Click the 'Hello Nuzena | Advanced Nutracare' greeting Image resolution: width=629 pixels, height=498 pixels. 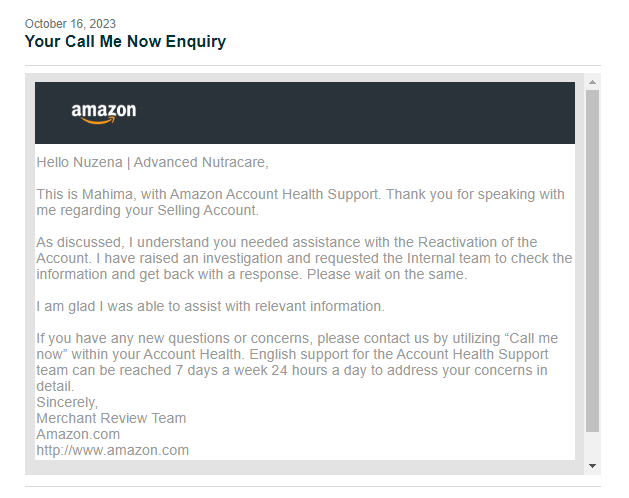tap(152, 162)
